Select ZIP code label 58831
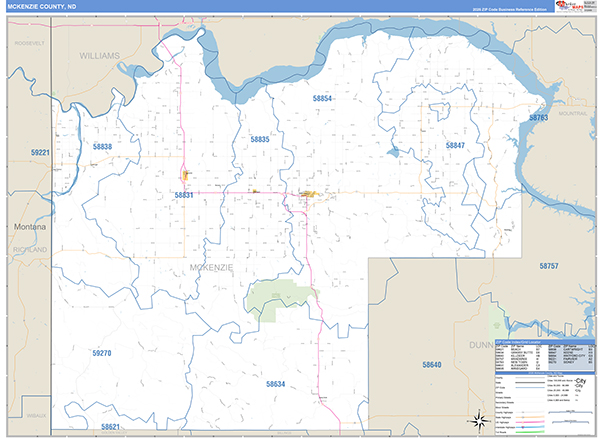Viewport: 600px width, 438px height. (x=184, y=195)
